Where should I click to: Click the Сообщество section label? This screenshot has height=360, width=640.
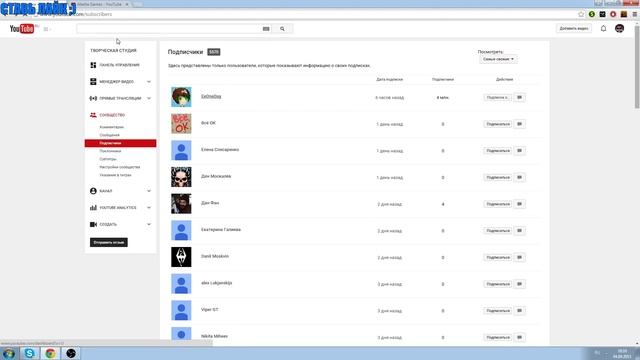tap(112, 115)
